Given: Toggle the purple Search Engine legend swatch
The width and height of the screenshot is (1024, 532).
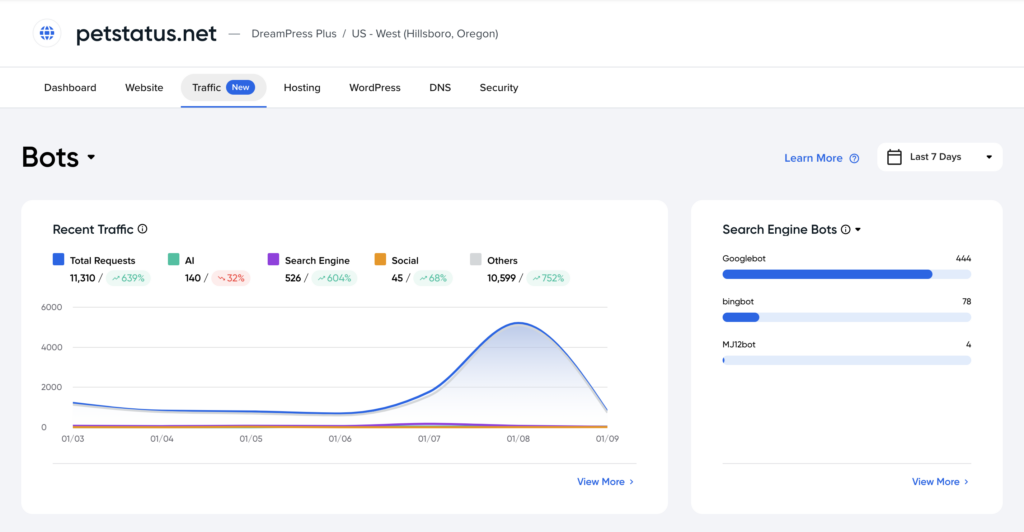Looking at the screenshot, I should click(274, 259).
